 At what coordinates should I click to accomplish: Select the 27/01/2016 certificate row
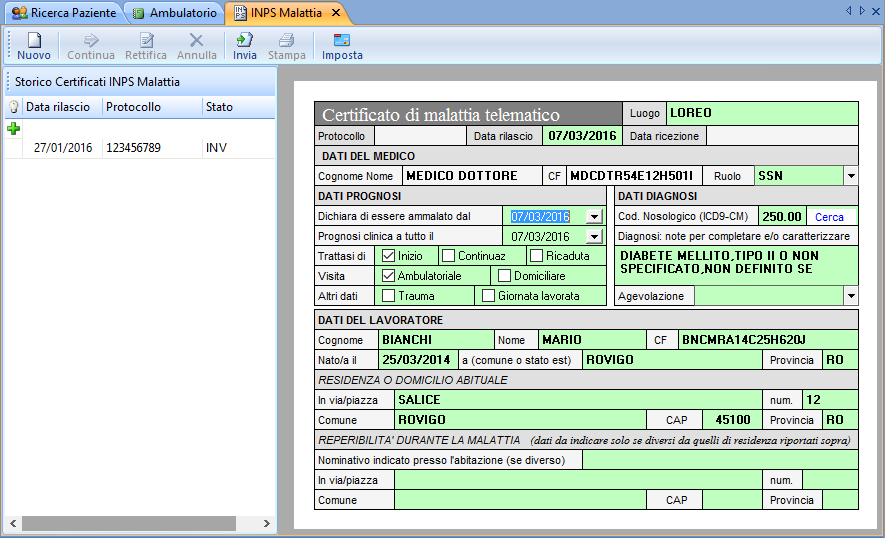[x=140, y=148]
